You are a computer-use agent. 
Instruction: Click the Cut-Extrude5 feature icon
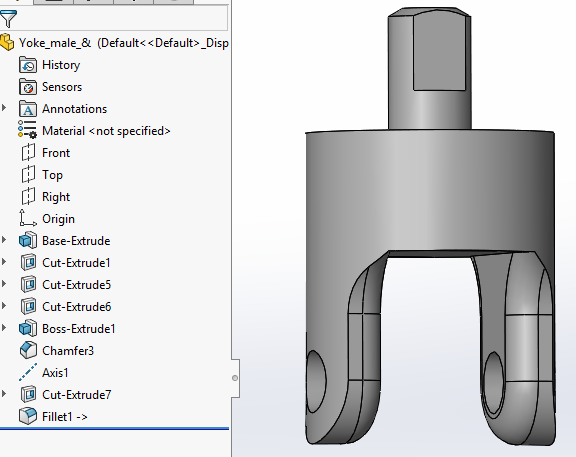(x=28, y=284)
